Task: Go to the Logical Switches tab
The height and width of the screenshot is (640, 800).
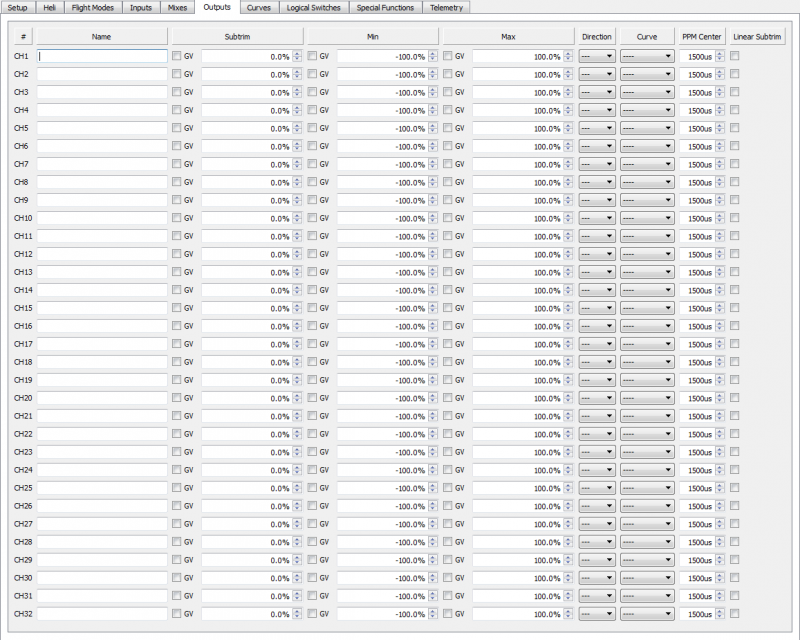Action: [314, 6]
